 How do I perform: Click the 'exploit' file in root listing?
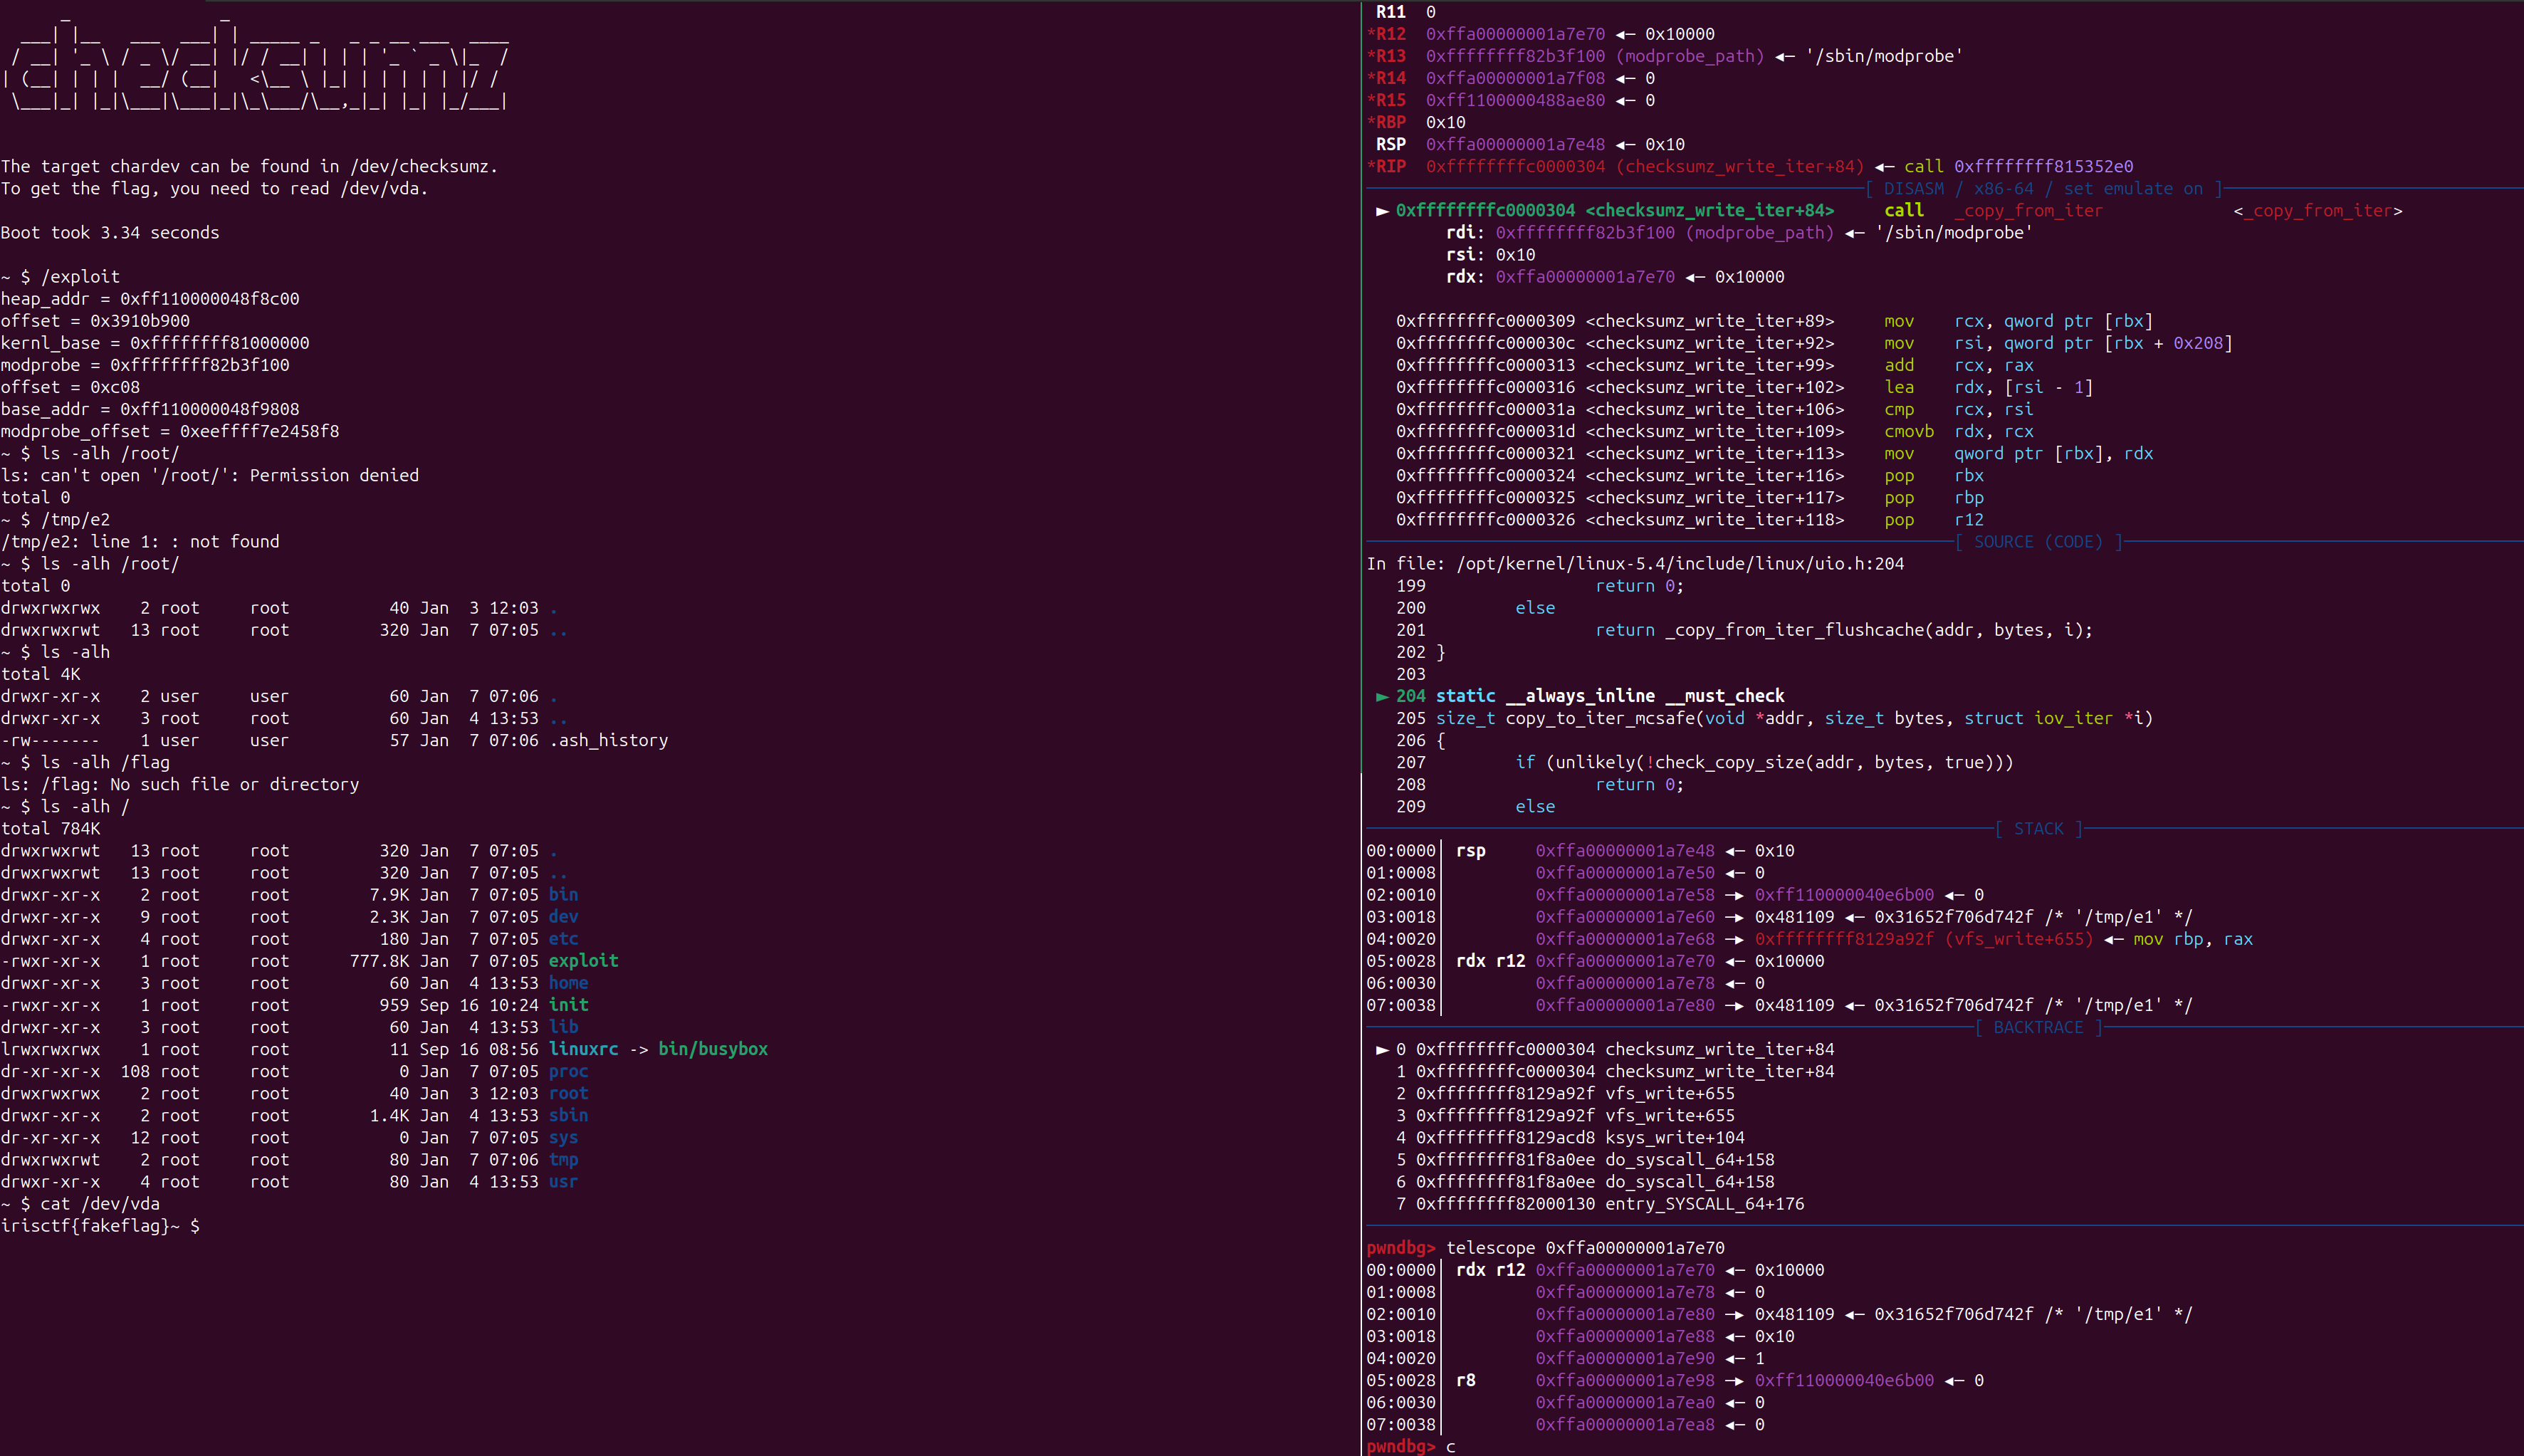tap(583, 960)
